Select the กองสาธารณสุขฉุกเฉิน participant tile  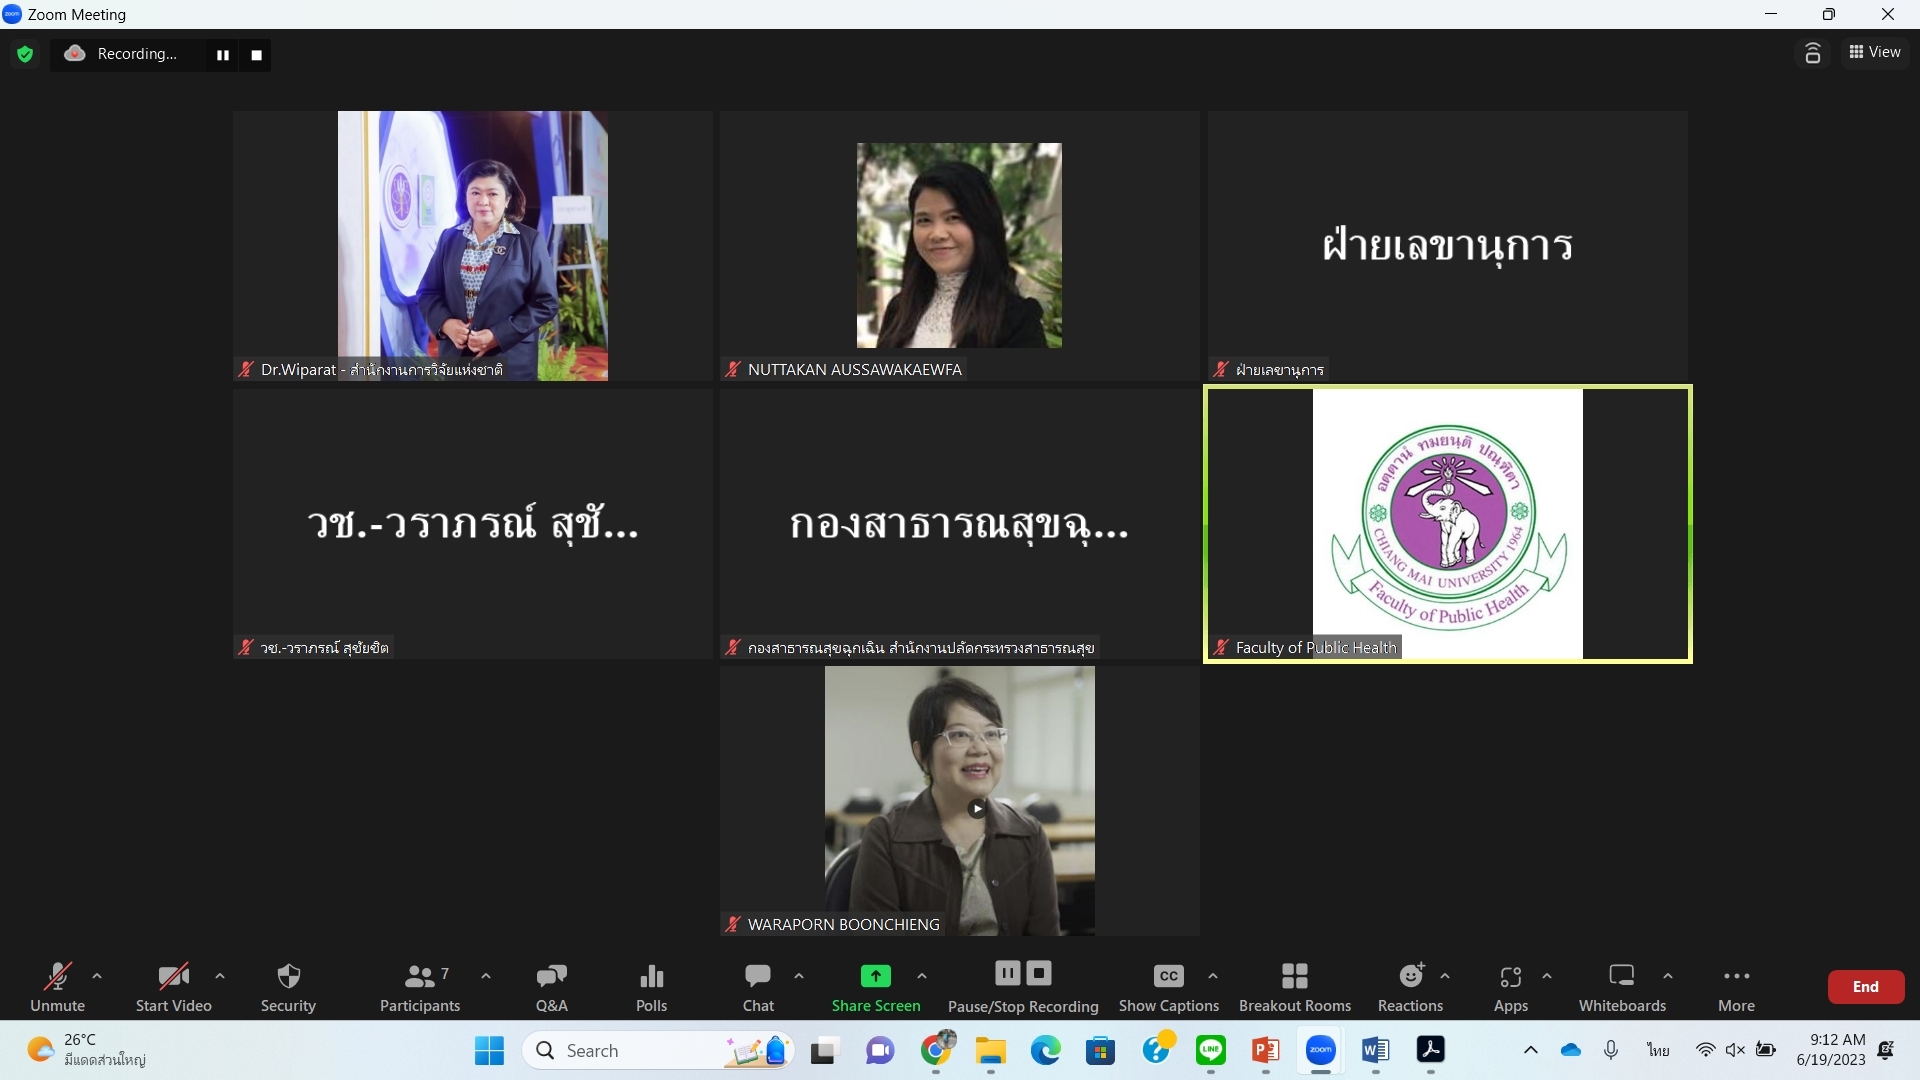click(960, 524)
